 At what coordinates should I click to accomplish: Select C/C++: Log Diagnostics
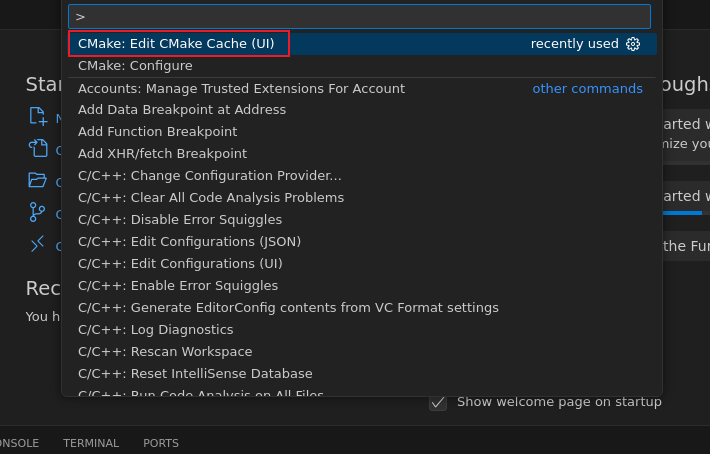tap(362, 330)
